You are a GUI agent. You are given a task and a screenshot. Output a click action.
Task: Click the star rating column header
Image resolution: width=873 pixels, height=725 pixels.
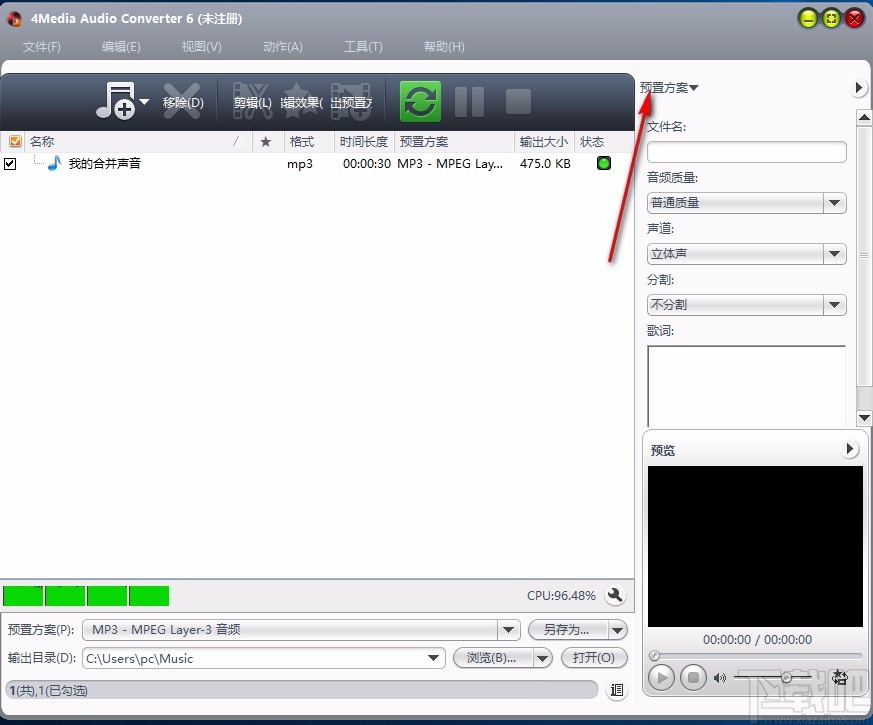[x=266, y=141]
